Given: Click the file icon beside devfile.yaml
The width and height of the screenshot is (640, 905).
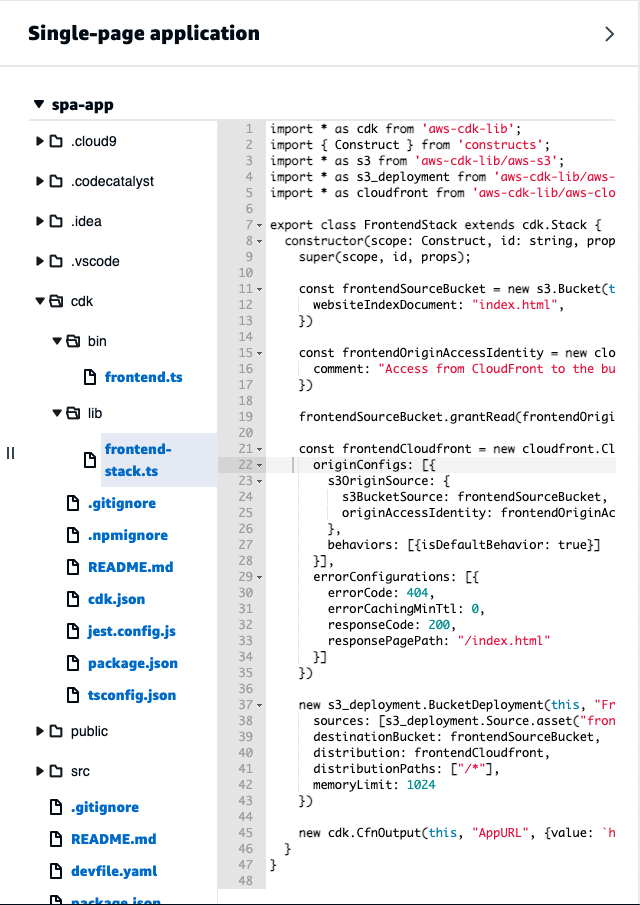Looking at the screenshot, I should 56,871.
